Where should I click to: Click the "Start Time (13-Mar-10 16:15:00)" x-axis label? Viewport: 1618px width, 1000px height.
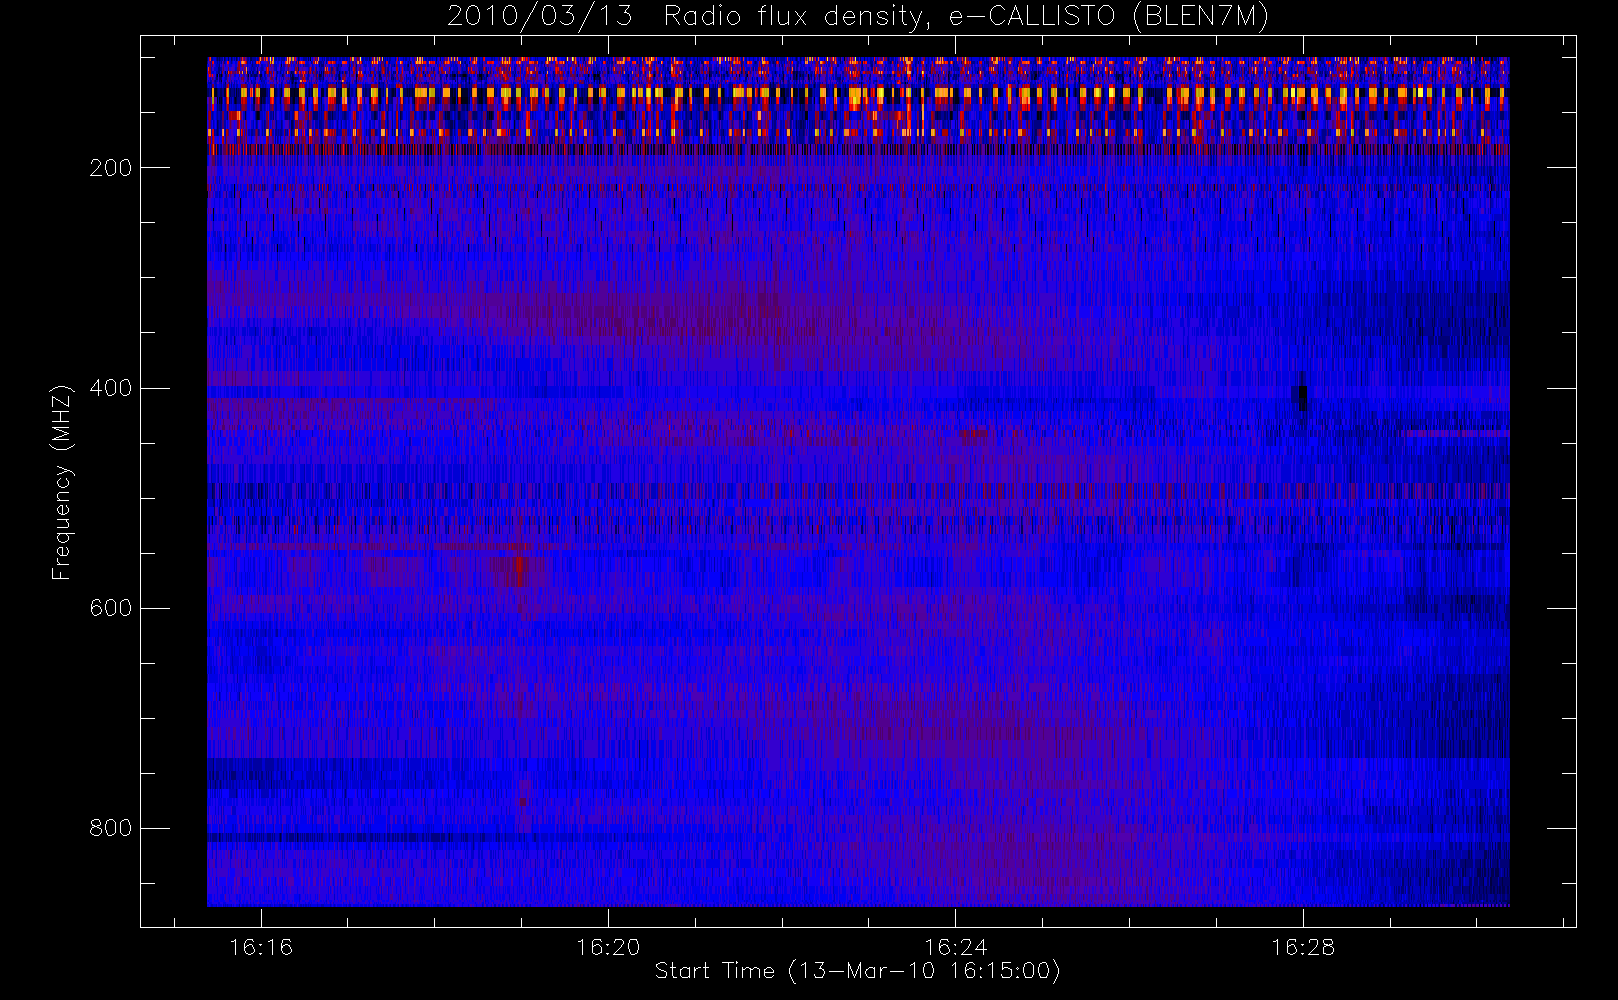[858, 971]
